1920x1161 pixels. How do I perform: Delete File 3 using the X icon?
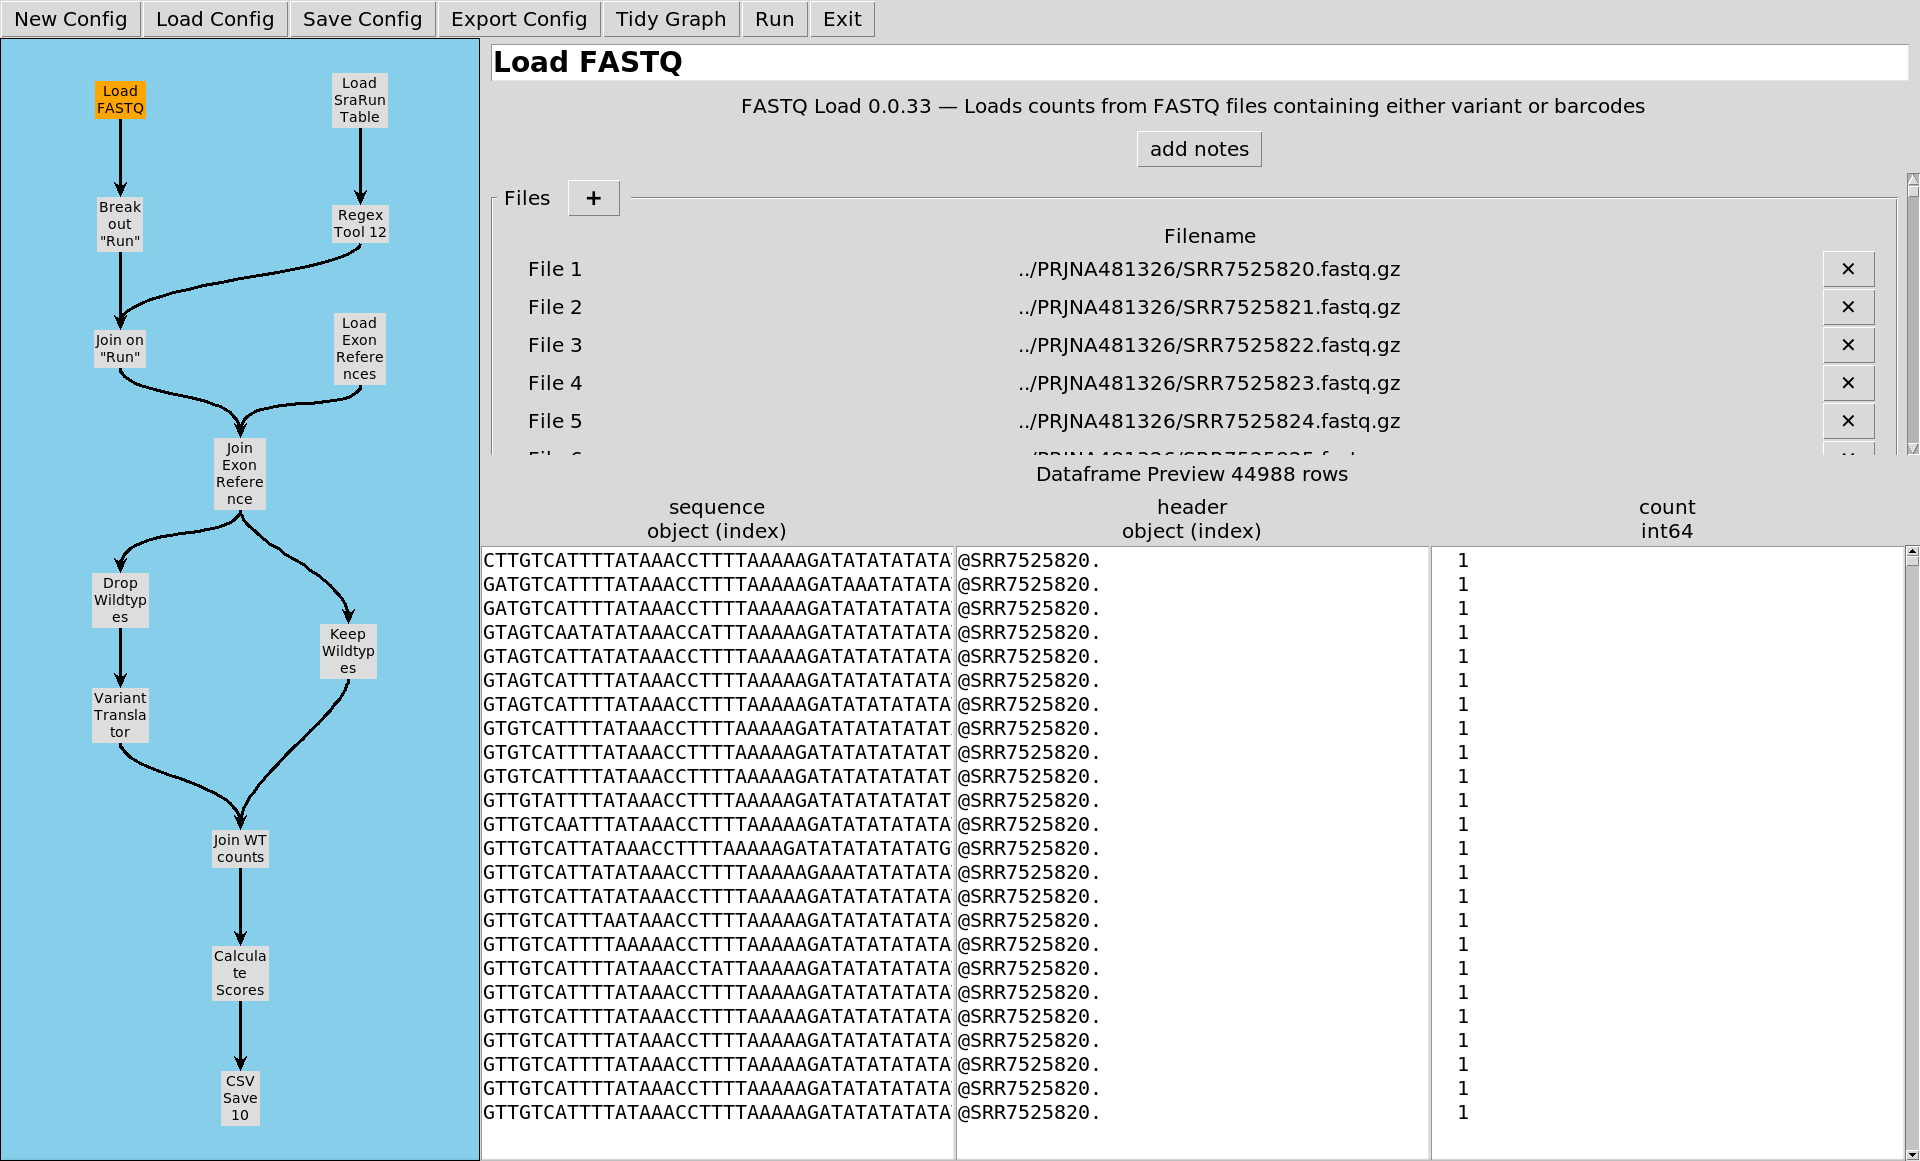1847,345
